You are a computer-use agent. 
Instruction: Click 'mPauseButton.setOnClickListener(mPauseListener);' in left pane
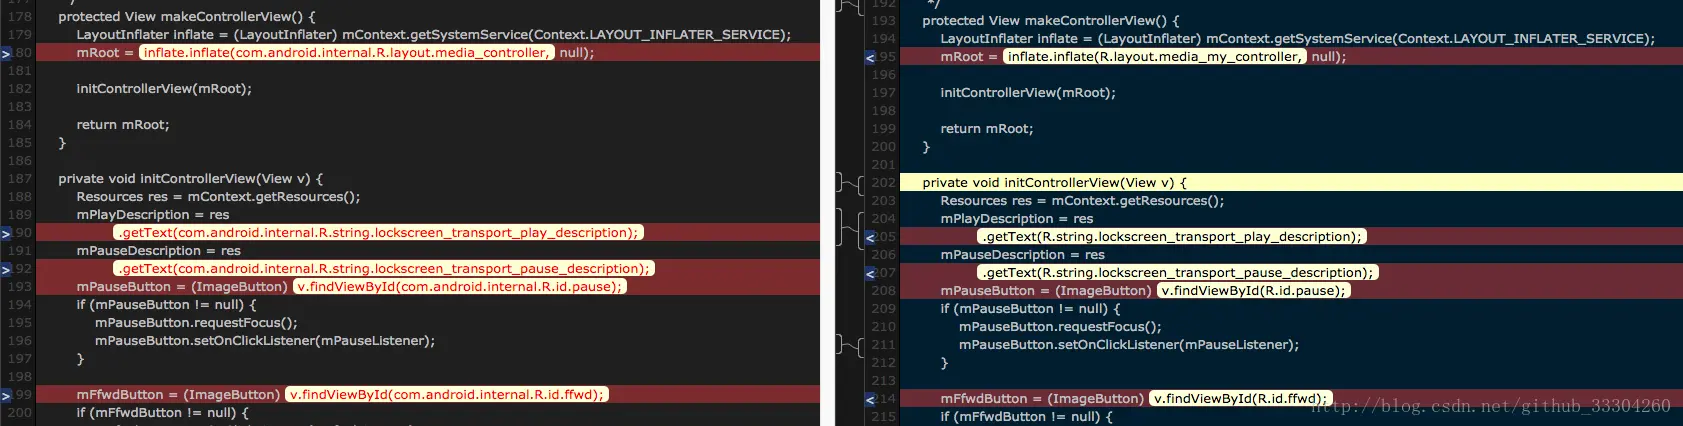(x=265, y=341)
